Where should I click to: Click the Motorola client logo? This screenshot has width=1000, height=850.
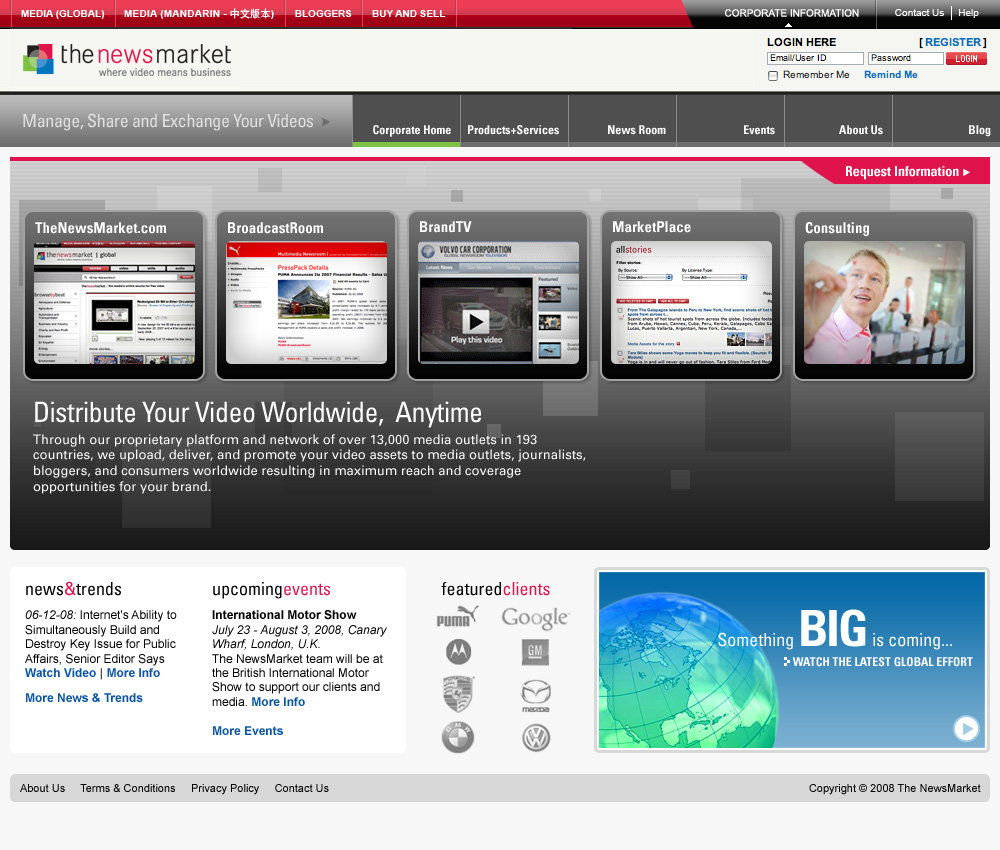[458, 652]
